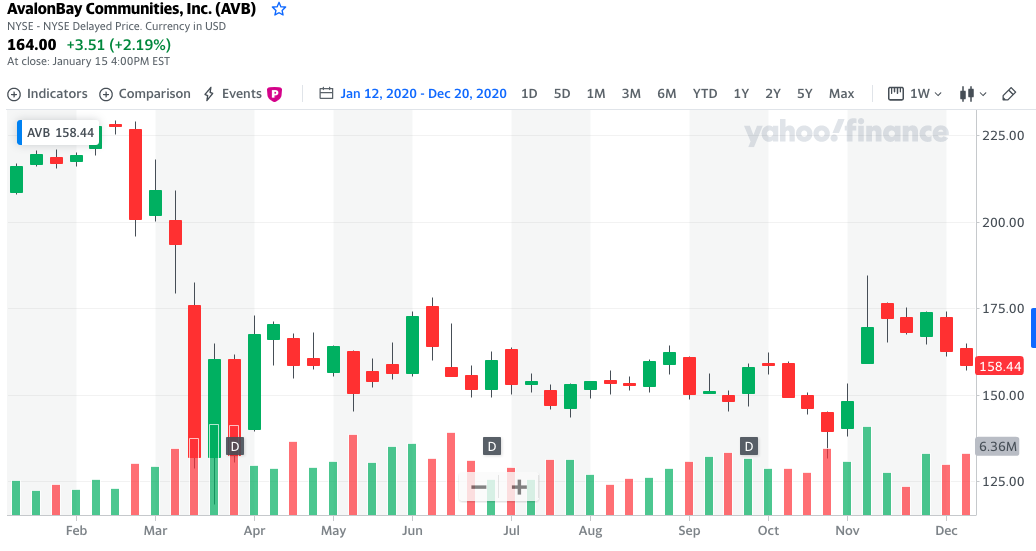Image resolution: width=1036 pixels, height=551 pixels.
Task: Select the 1D range
Action: pyautogui.click(x=529, y=94)
